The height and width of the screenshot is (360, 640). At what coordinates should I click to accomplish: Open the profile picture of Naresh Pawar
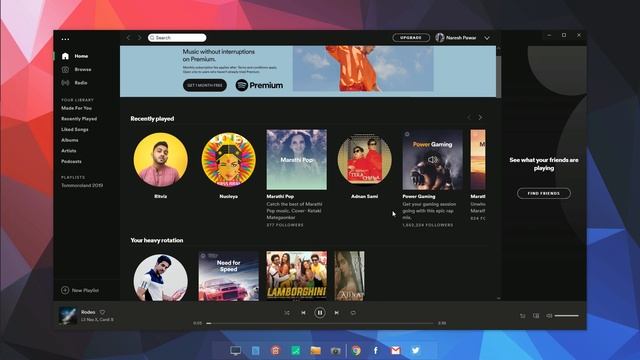tap(440, 38)
